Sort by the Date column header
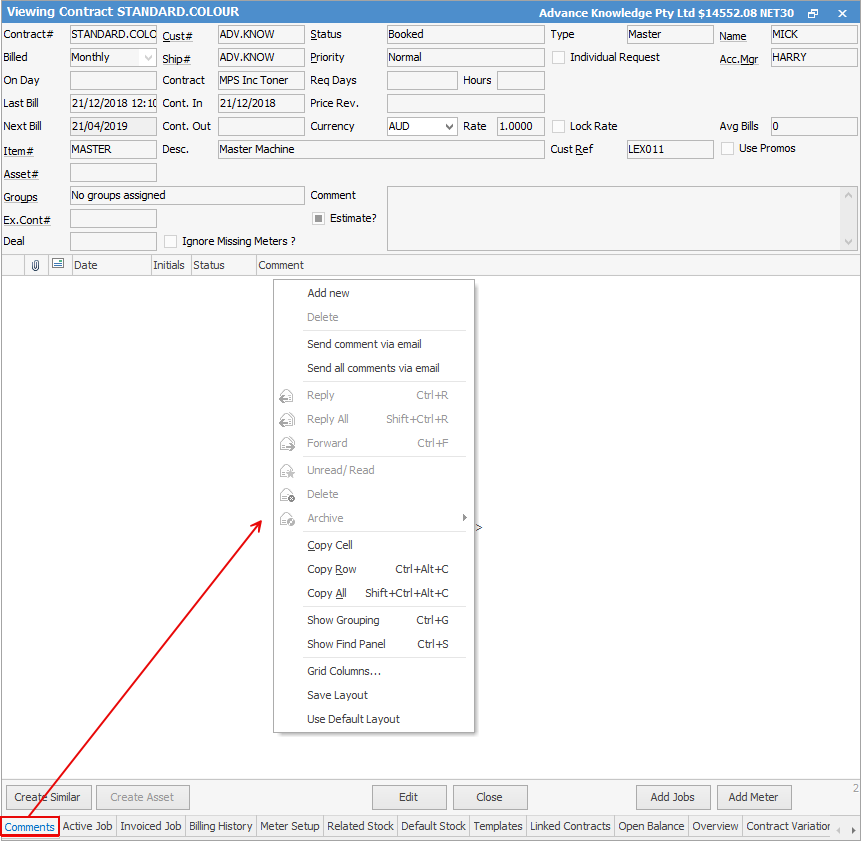 coord(111,265)
